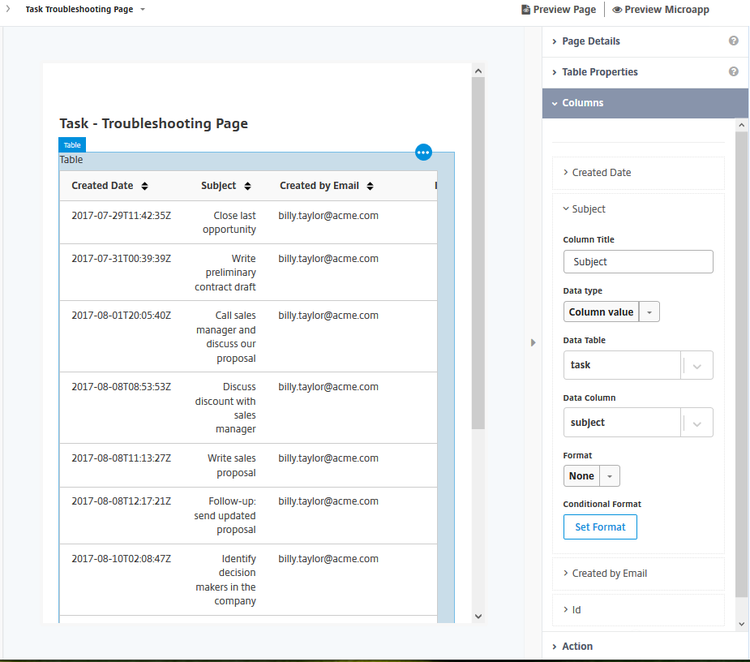Click the properties panel scrollbar up arrow

pos(741,125)
